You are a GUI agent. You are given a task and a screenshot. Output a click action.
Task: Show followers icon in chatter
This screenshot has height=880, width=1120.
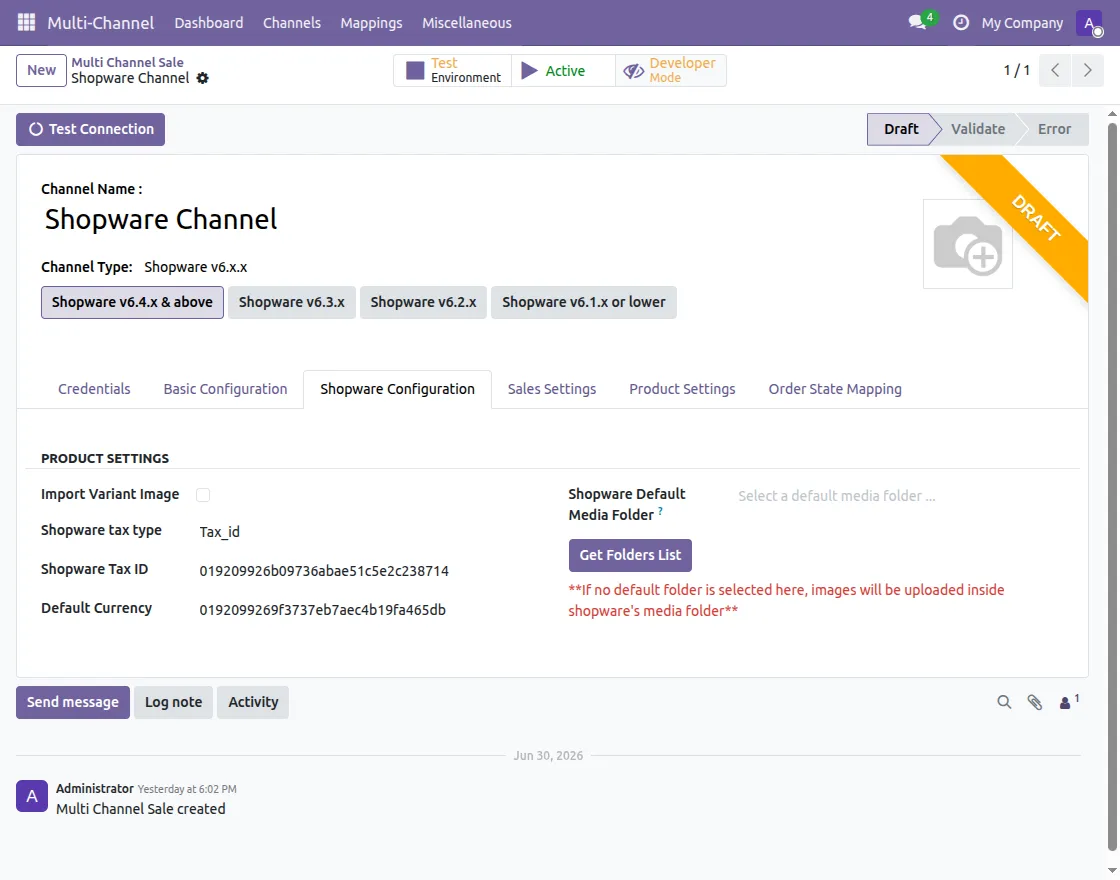coord(1068,702)
